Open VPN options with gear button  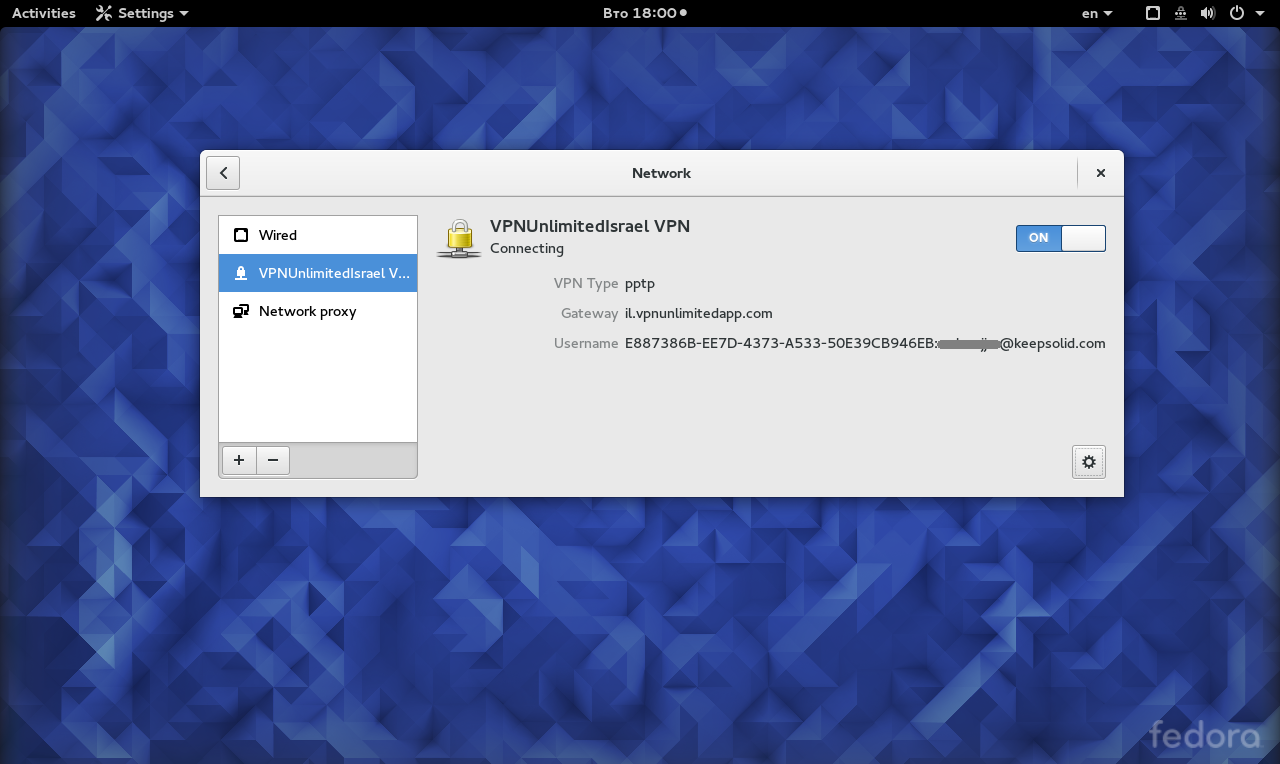click(1089, 462)
